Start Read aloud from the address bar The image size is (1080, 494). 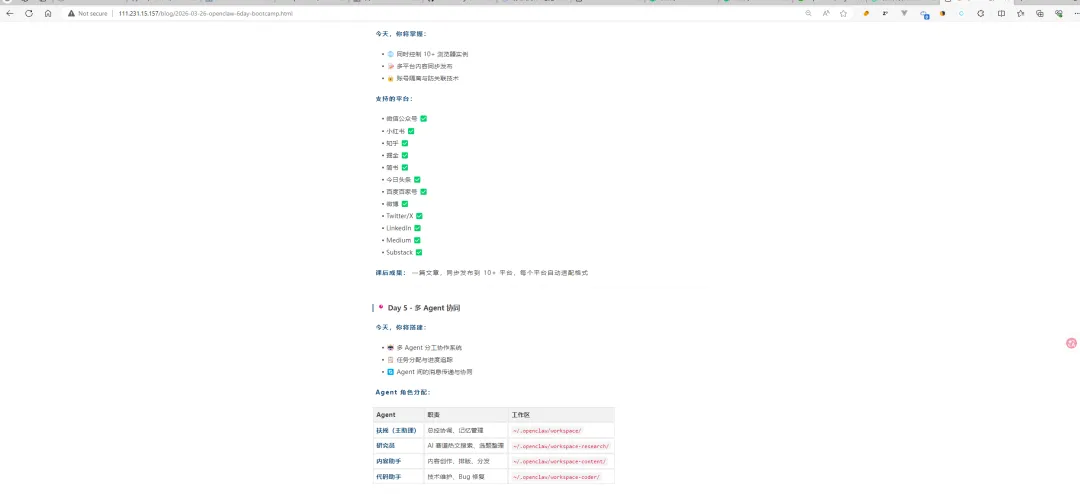(x=826, y=13)
